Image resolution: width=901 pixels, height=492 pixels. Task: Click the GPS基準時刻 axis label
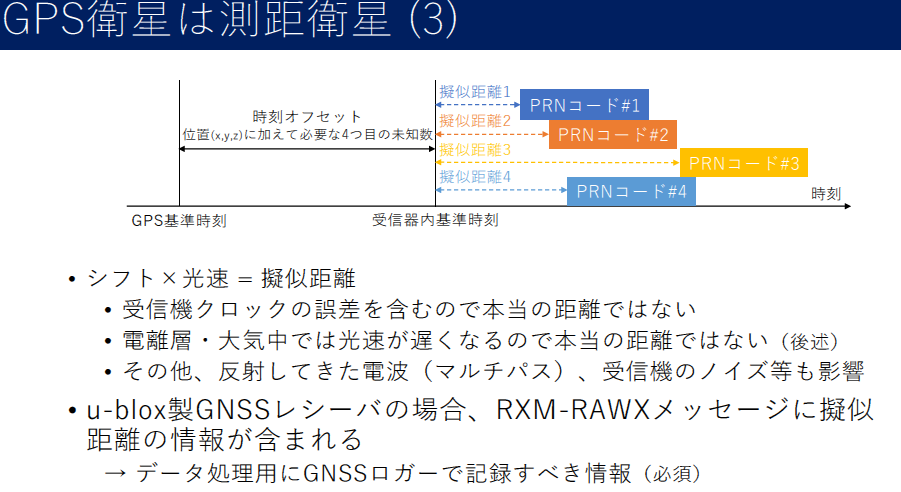179,220
